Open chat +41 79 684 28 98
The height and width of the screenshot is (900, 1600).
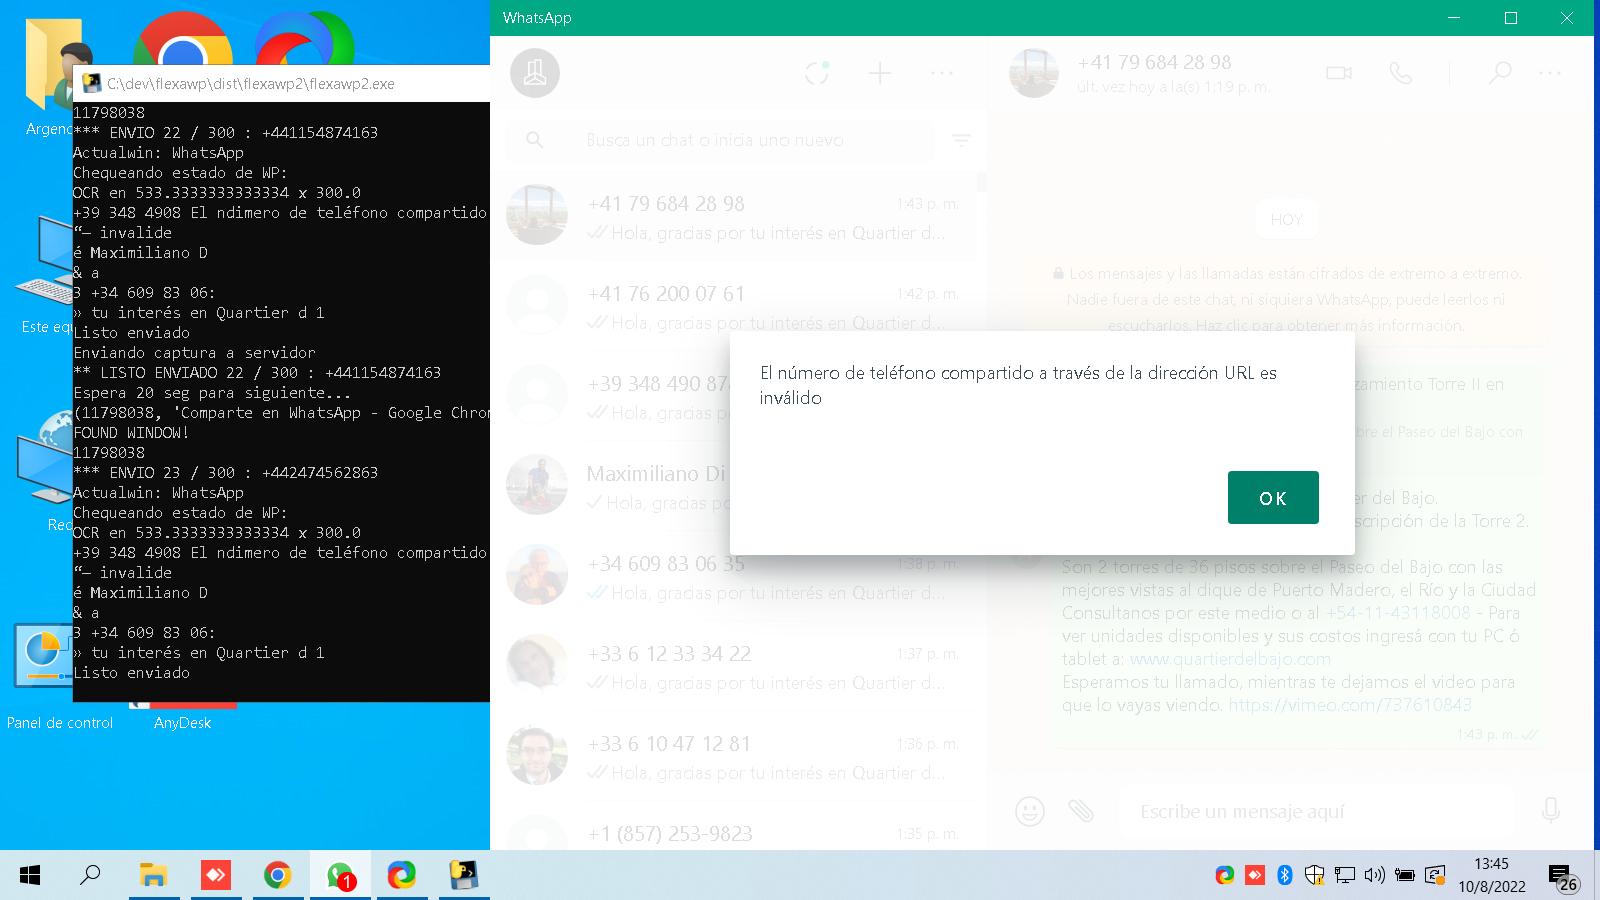pos(732,217)
